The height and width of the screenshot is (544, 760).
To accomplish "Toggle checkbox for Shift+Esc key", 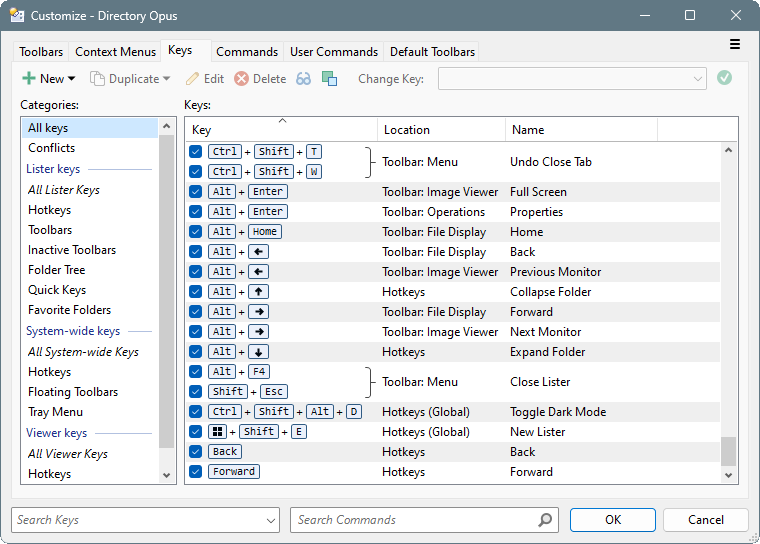I will (x=195, y=391).
